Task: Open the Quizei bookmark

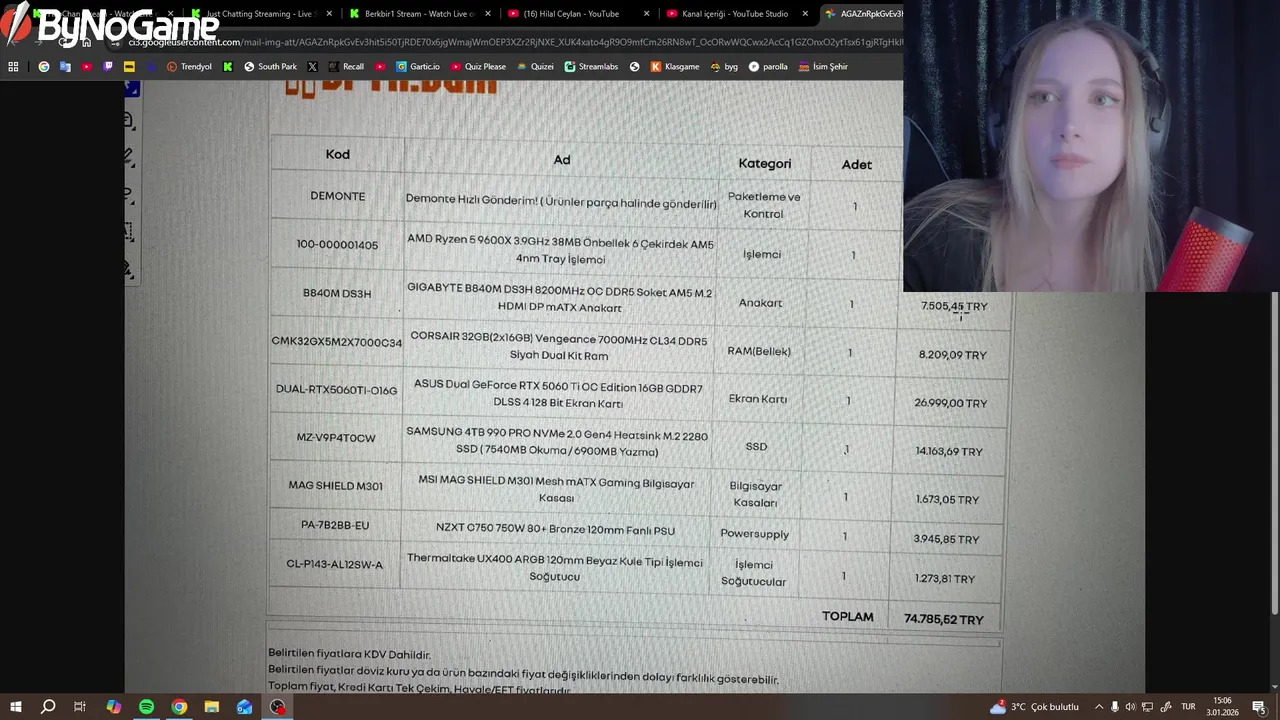Action: point(535,67)
